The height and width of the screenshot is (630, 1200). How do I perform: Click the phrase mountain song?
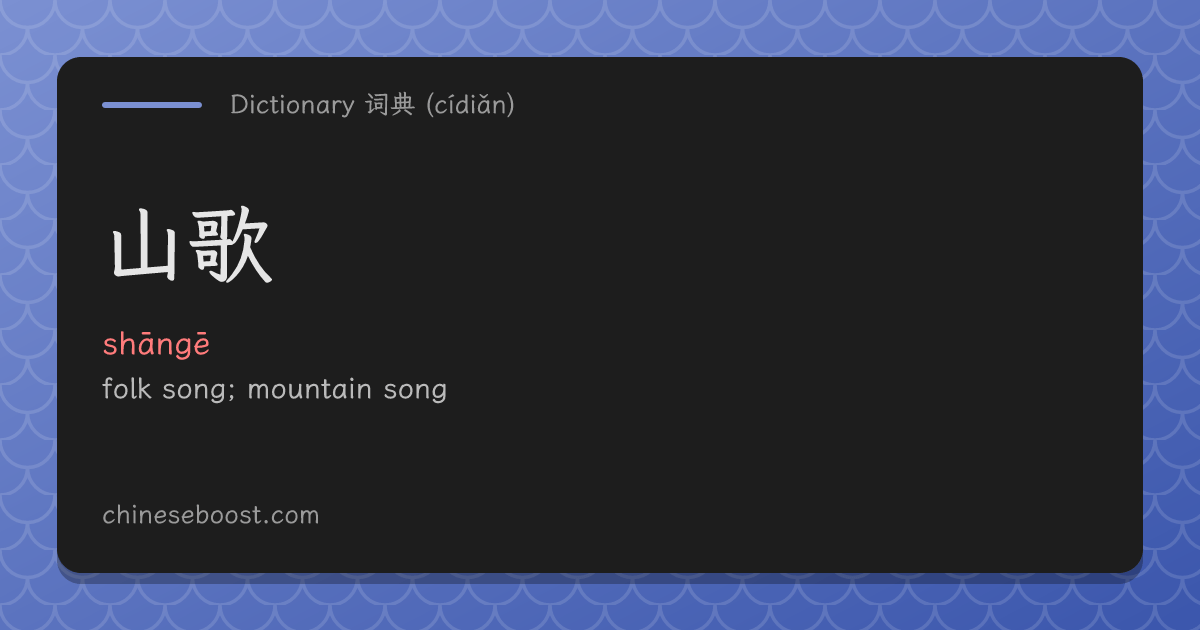point(347,389)
